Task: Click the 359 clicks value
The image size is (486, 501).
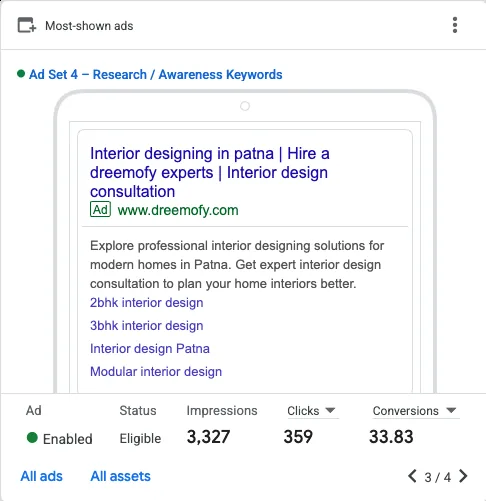Action: (x=298, y=437)
